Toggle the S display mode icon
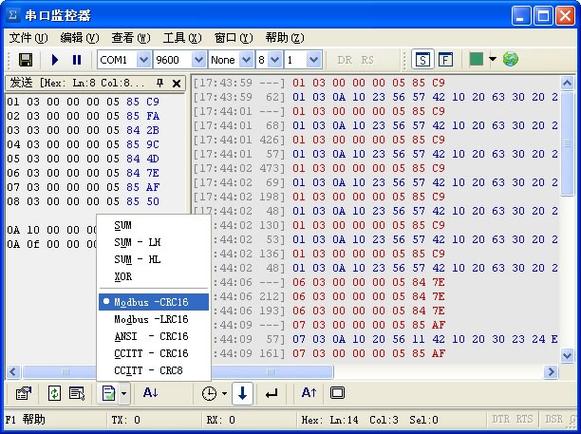This screenshot has width=581, height=434. pyautogui.click(x=422, y=60)
